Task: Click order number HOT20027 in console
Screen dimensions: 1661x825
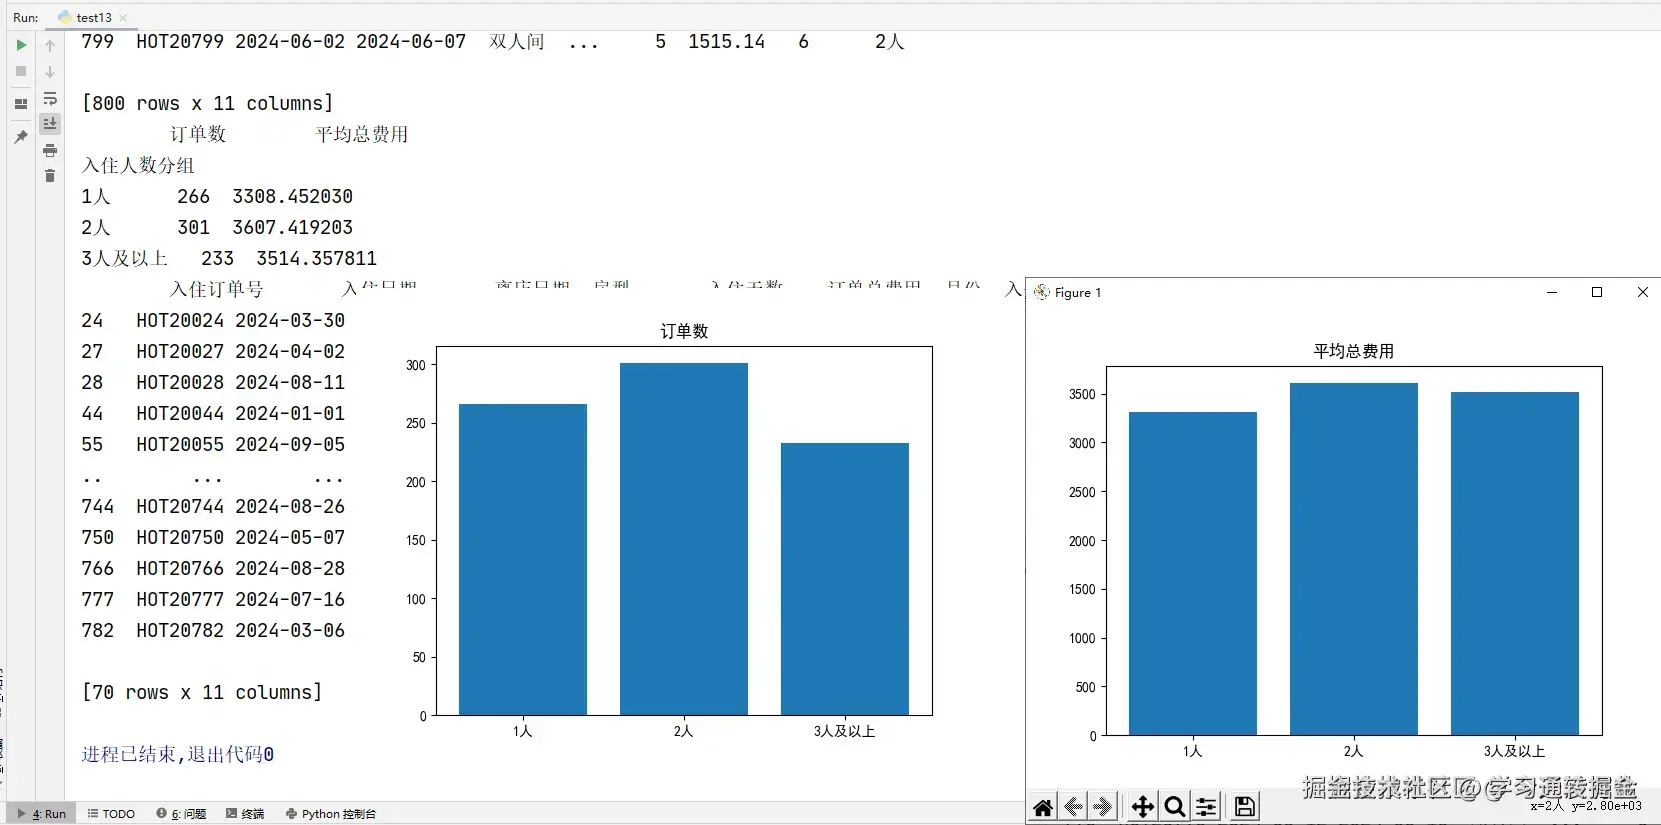Action: (180, 351)
